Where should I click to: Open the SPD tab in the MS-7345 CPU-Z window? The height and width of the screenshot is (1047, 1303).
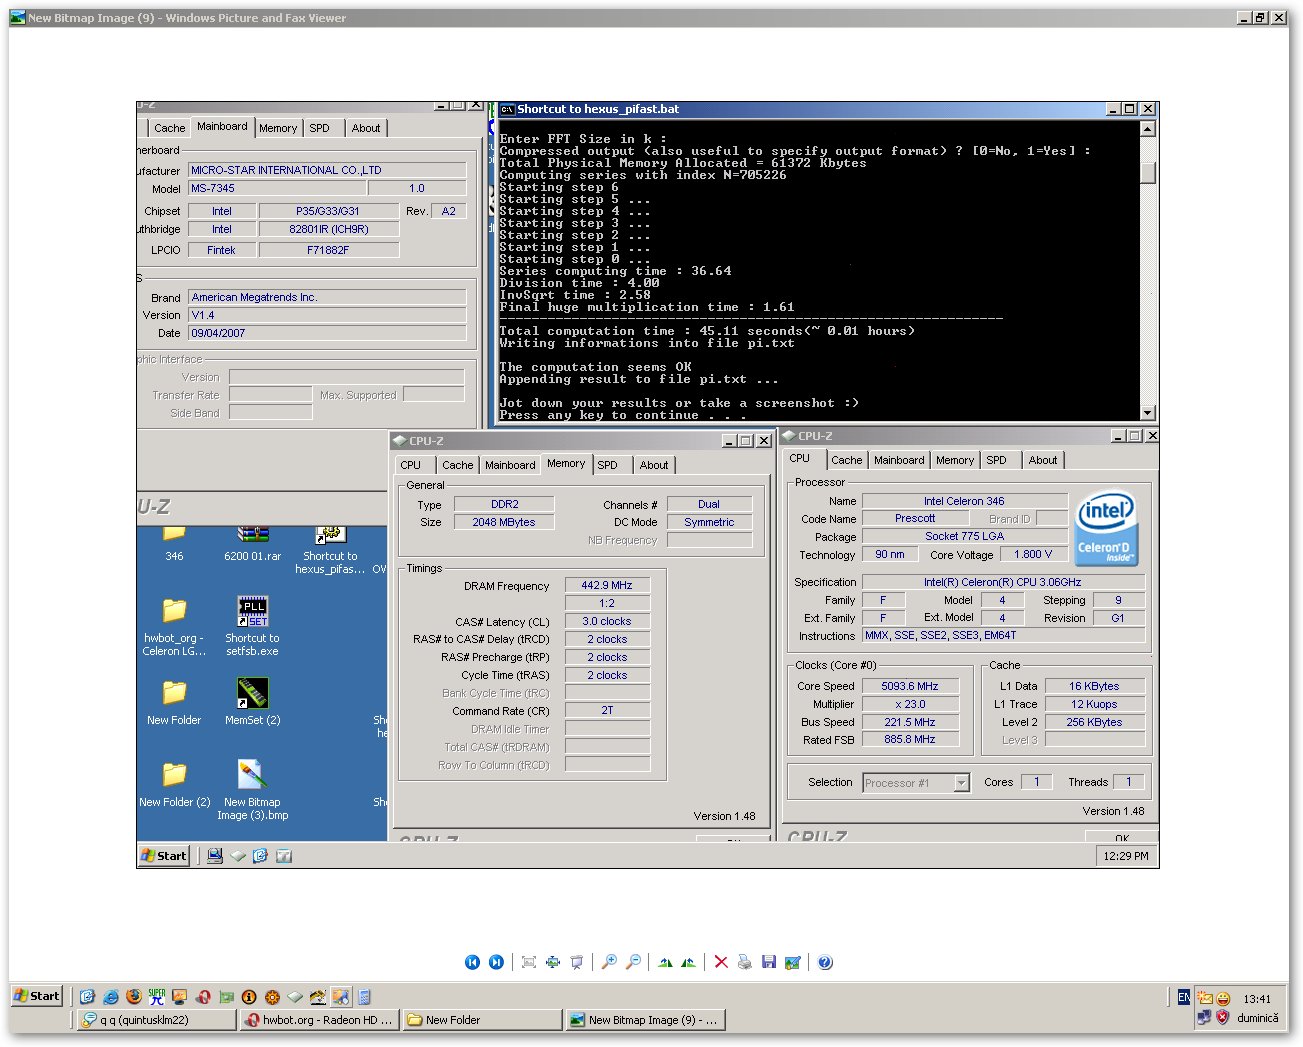(319, 128)
